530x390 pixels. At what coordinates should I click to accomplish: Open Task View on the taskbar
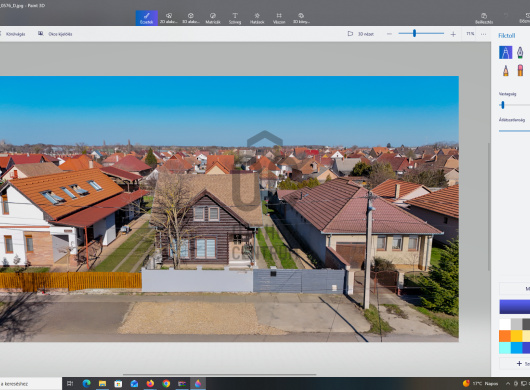point(70,384)
